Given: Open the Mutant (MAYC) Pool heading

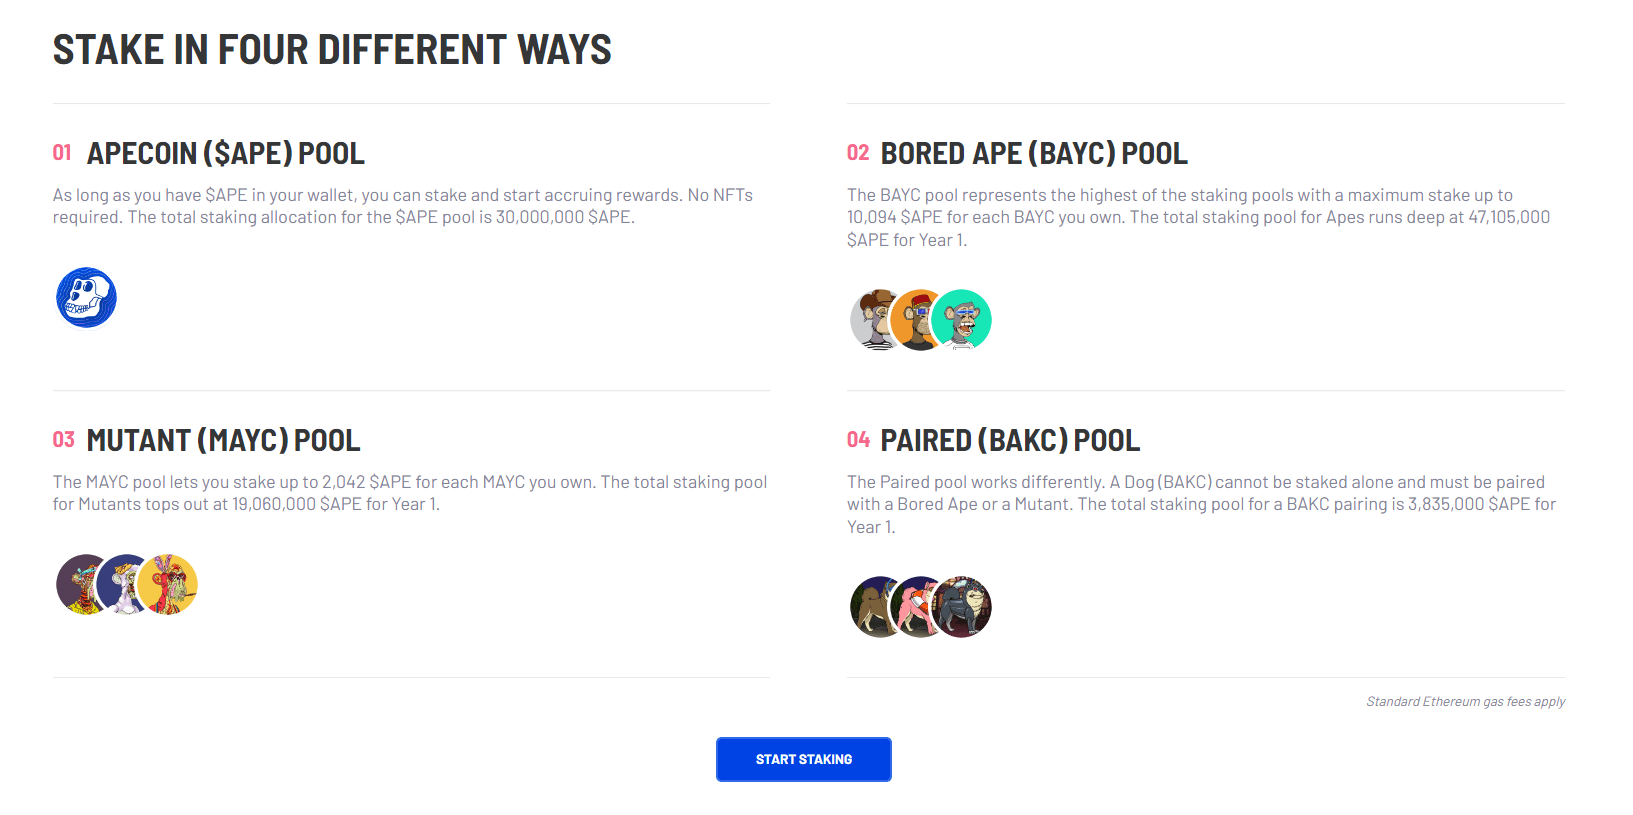Looking at the screenshot, I should coord(223,440).
